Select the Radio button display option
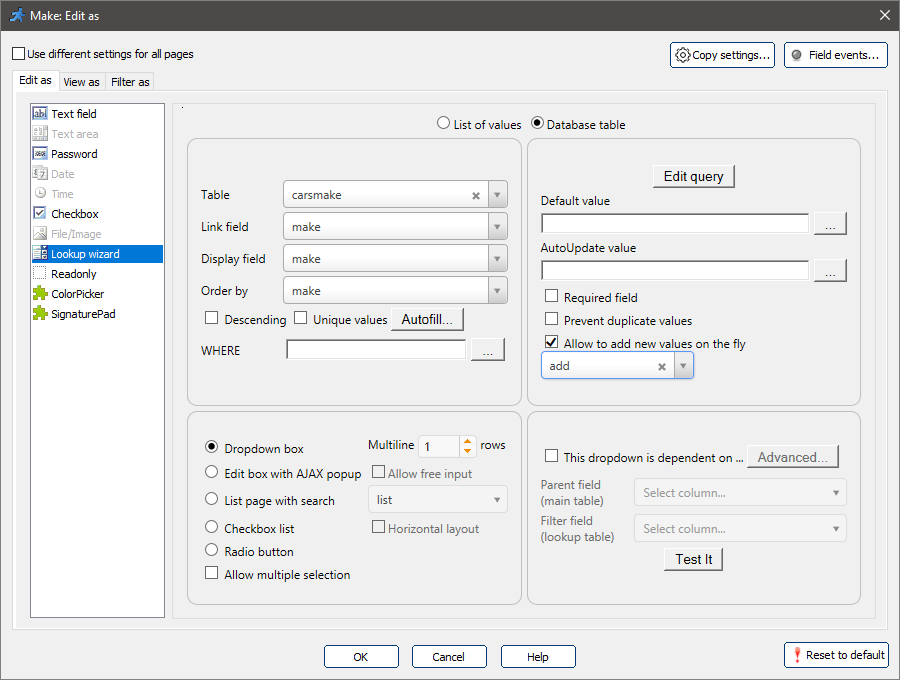900x680 pixels. [210, 551]
